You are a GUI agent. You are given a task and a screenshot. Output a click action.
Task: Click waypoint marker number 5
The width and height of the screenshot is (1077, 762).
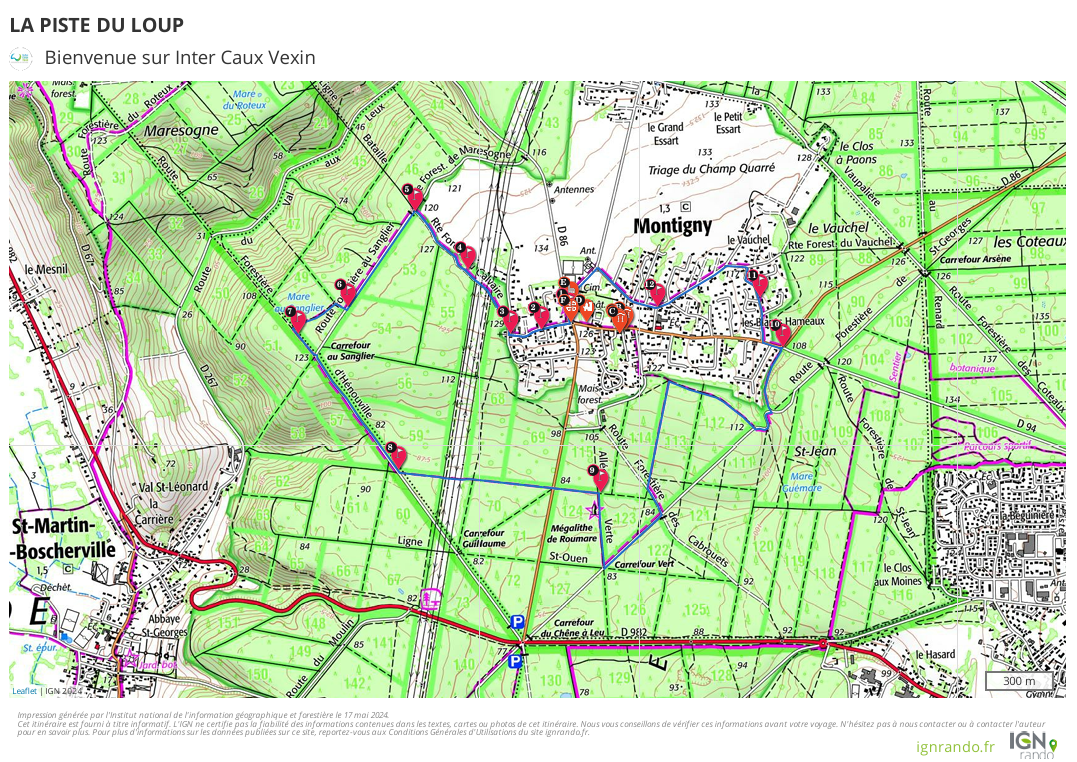[414, 197]
